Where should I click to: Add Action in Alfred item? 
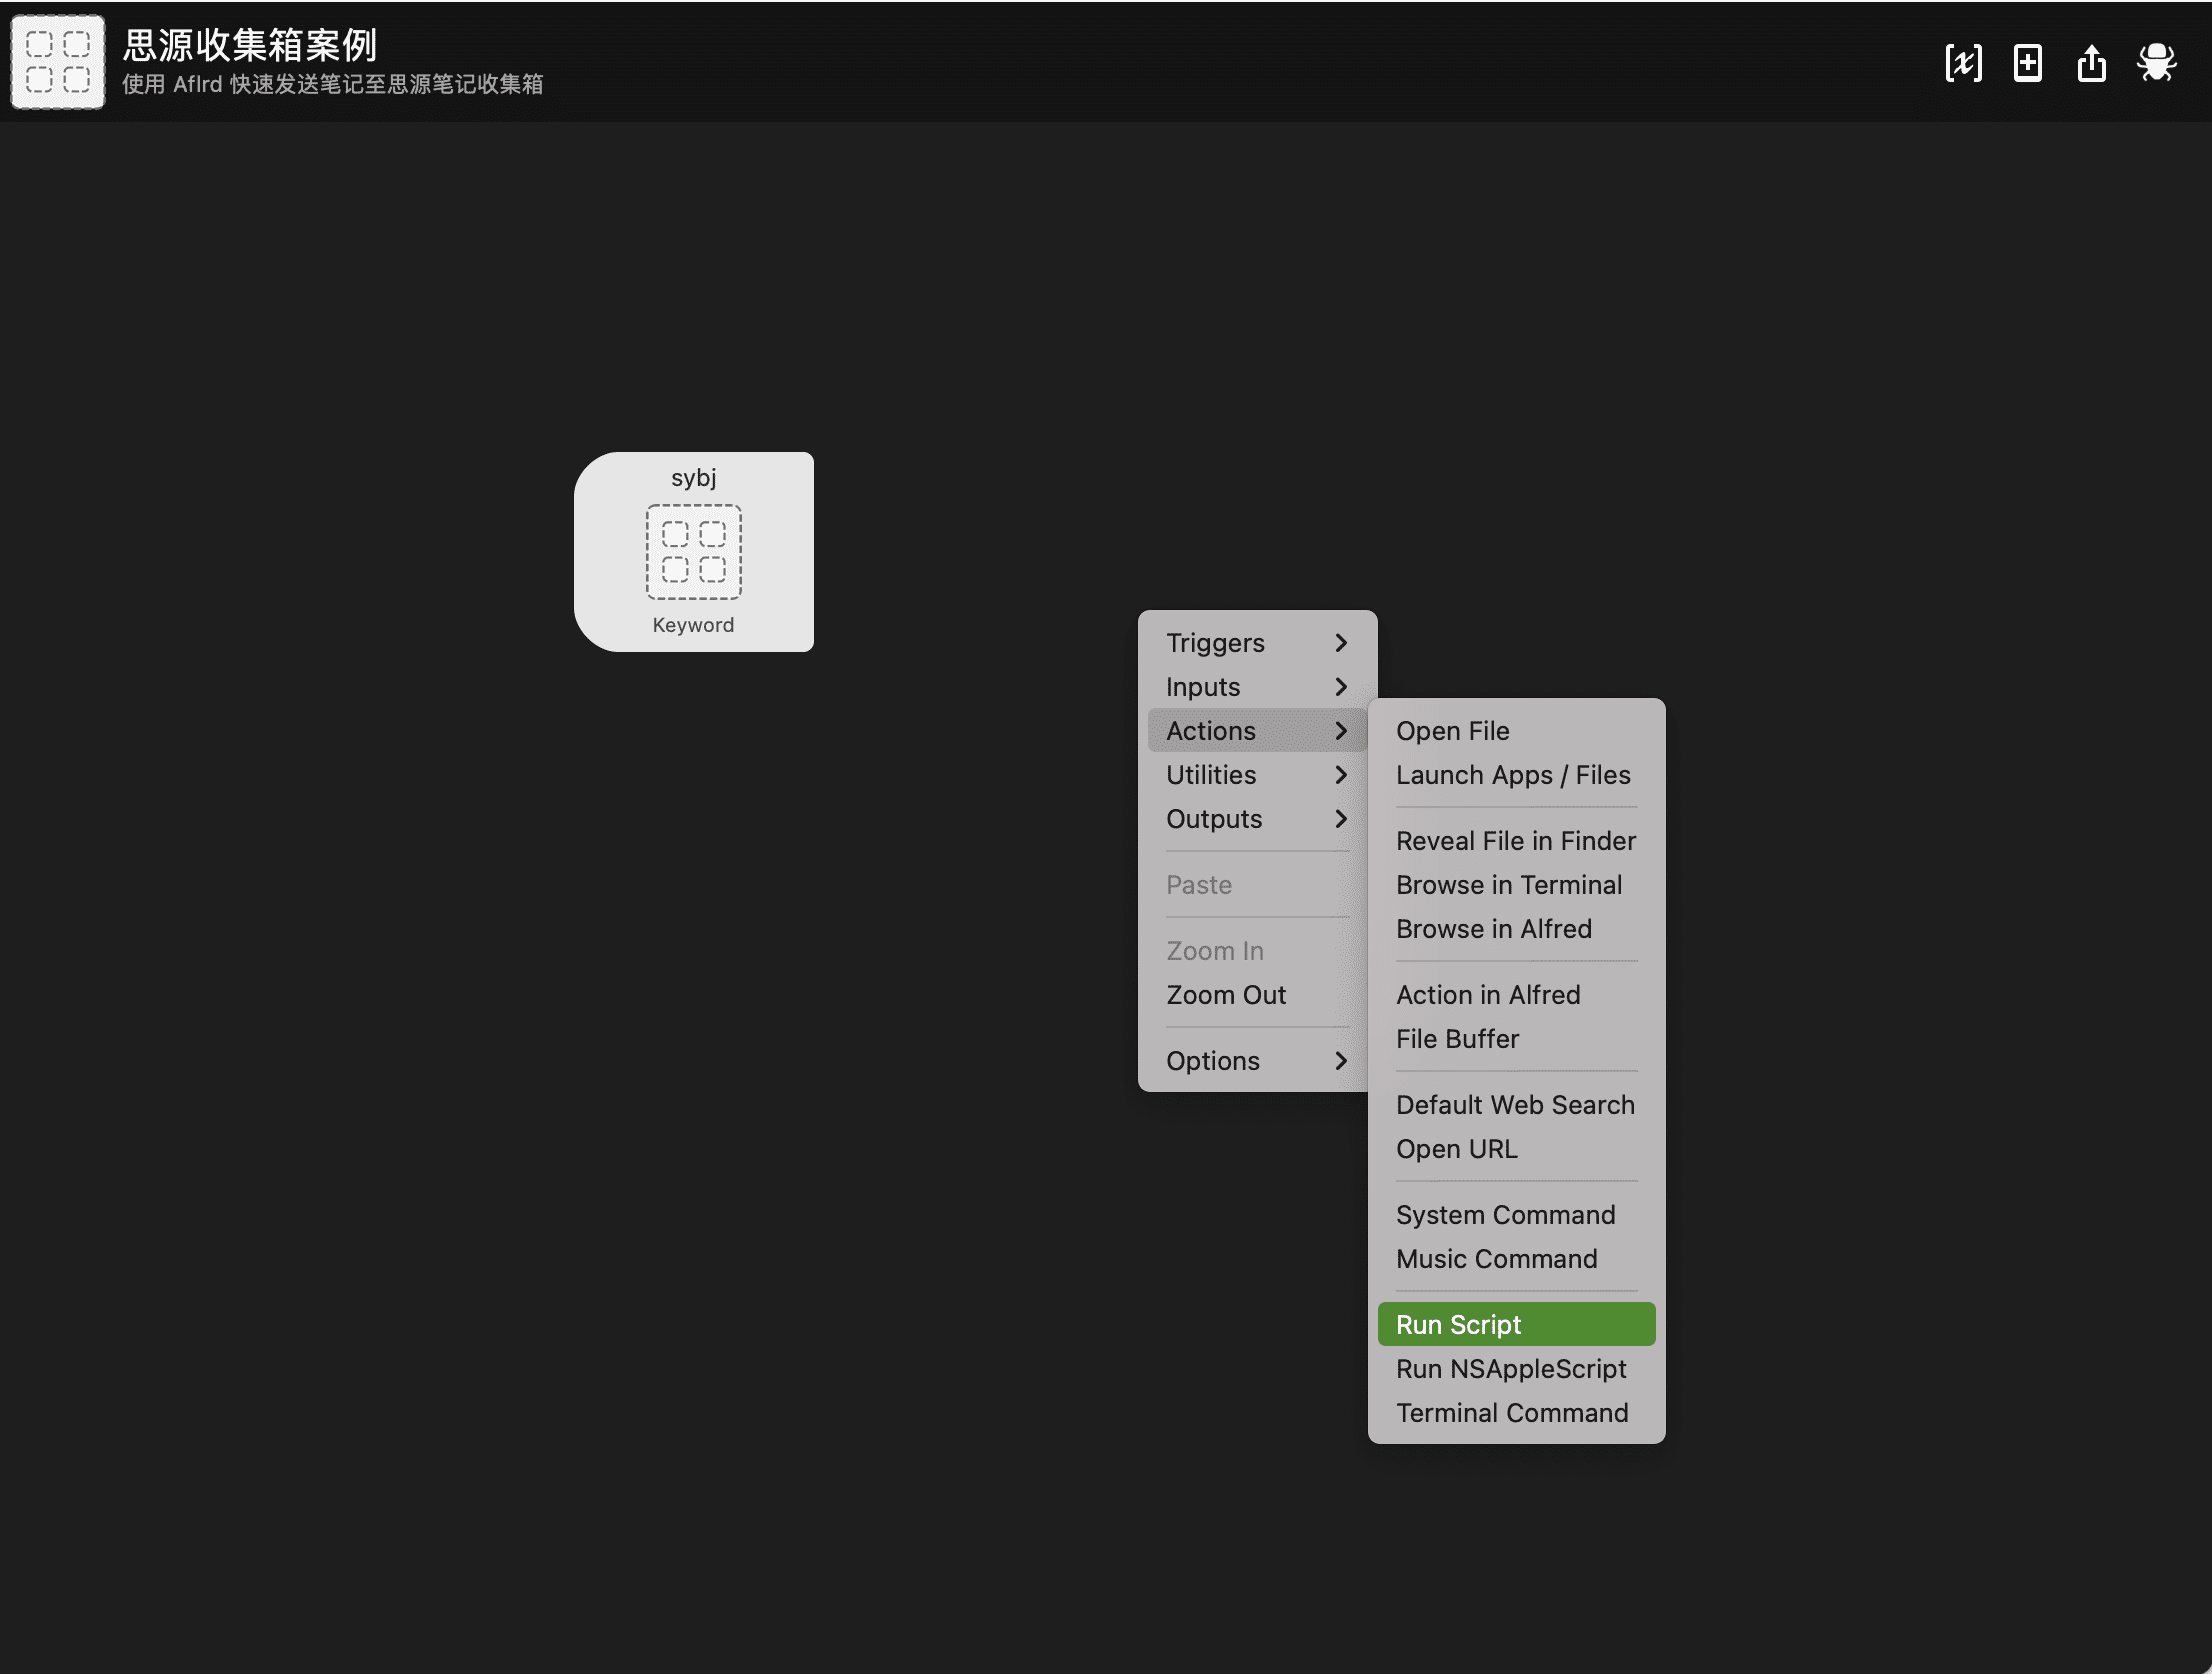point(1516,995)
